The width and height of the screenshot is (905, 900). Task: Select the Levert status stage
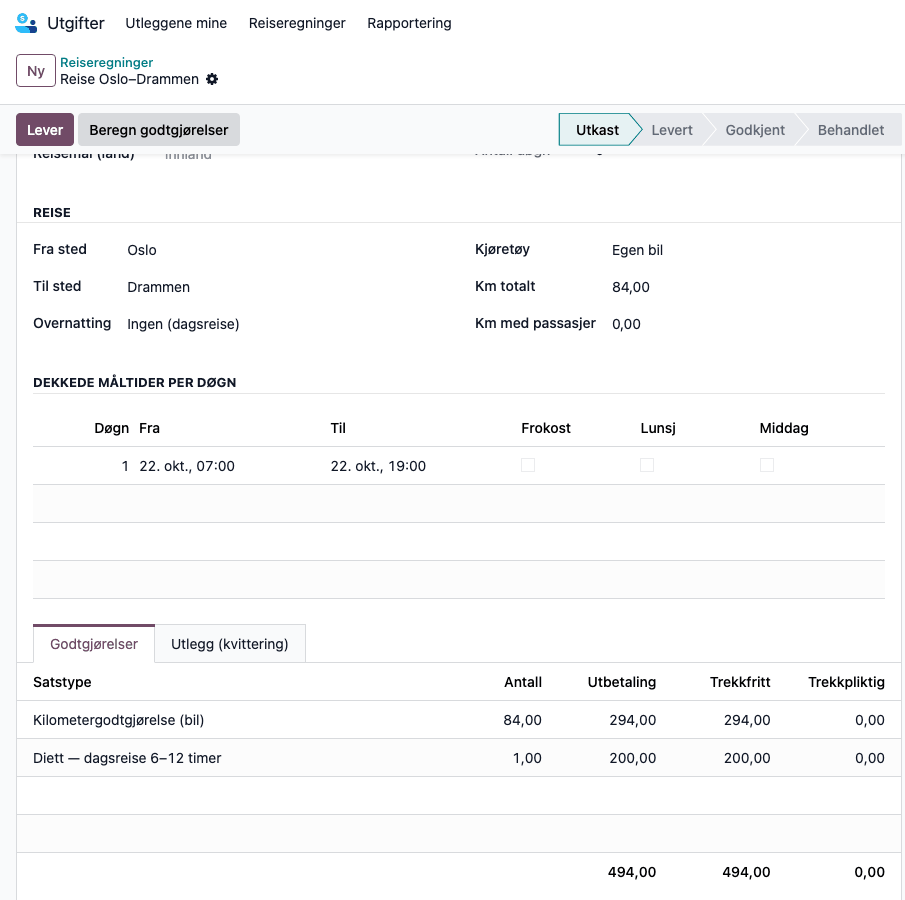coord(672,130)
